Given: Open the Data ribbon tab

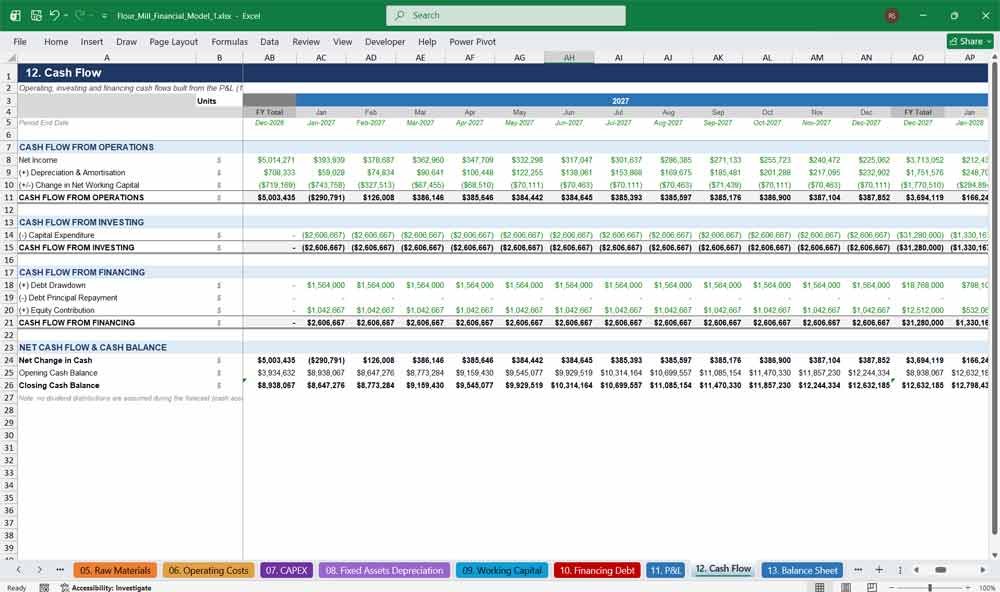Looking at the screenshot, I should click(269, 41).
